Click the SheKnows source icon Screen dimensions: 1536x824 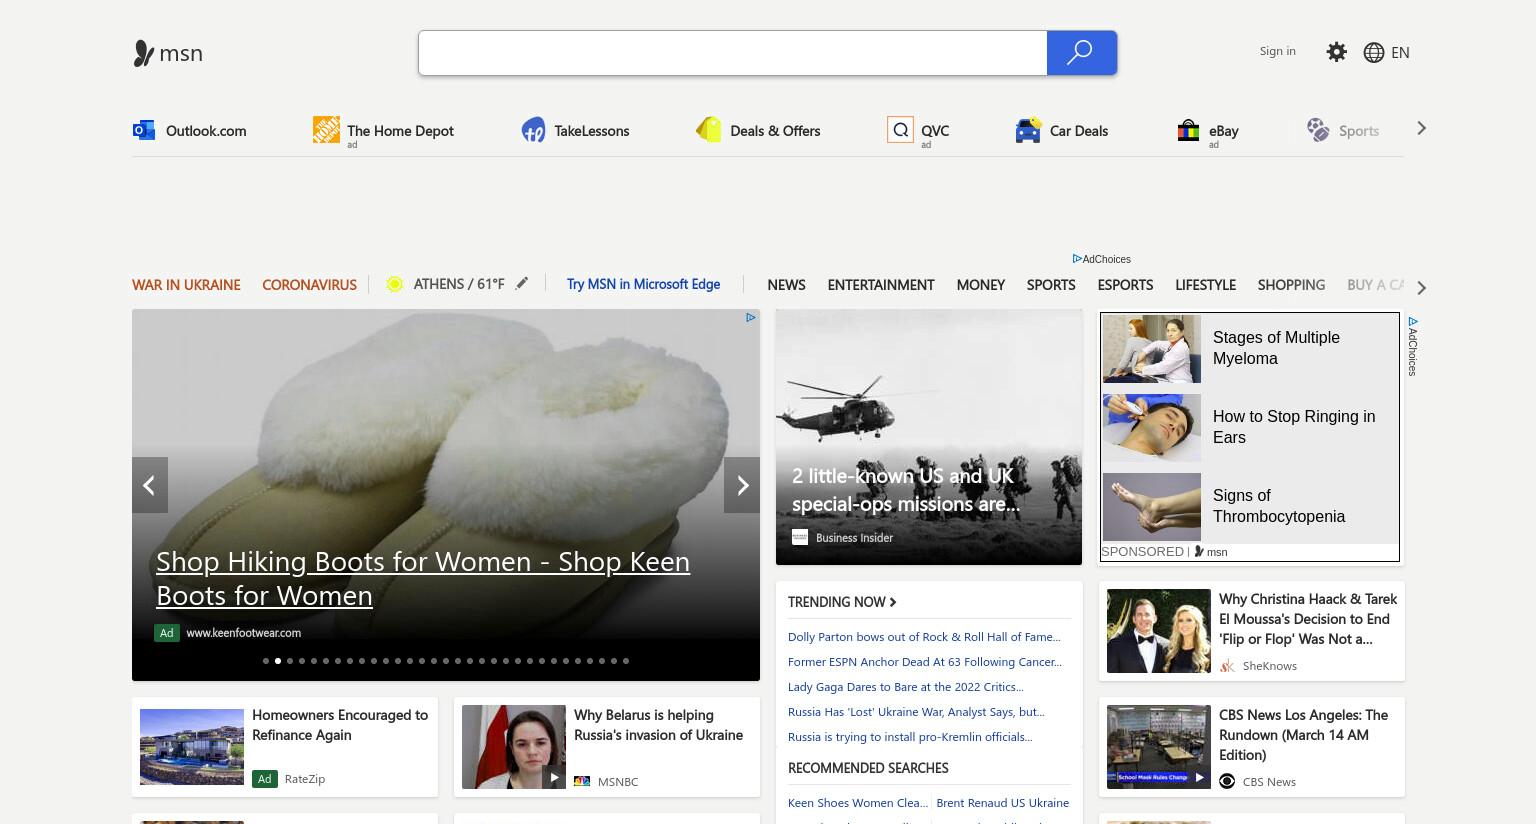point(1227,666)
